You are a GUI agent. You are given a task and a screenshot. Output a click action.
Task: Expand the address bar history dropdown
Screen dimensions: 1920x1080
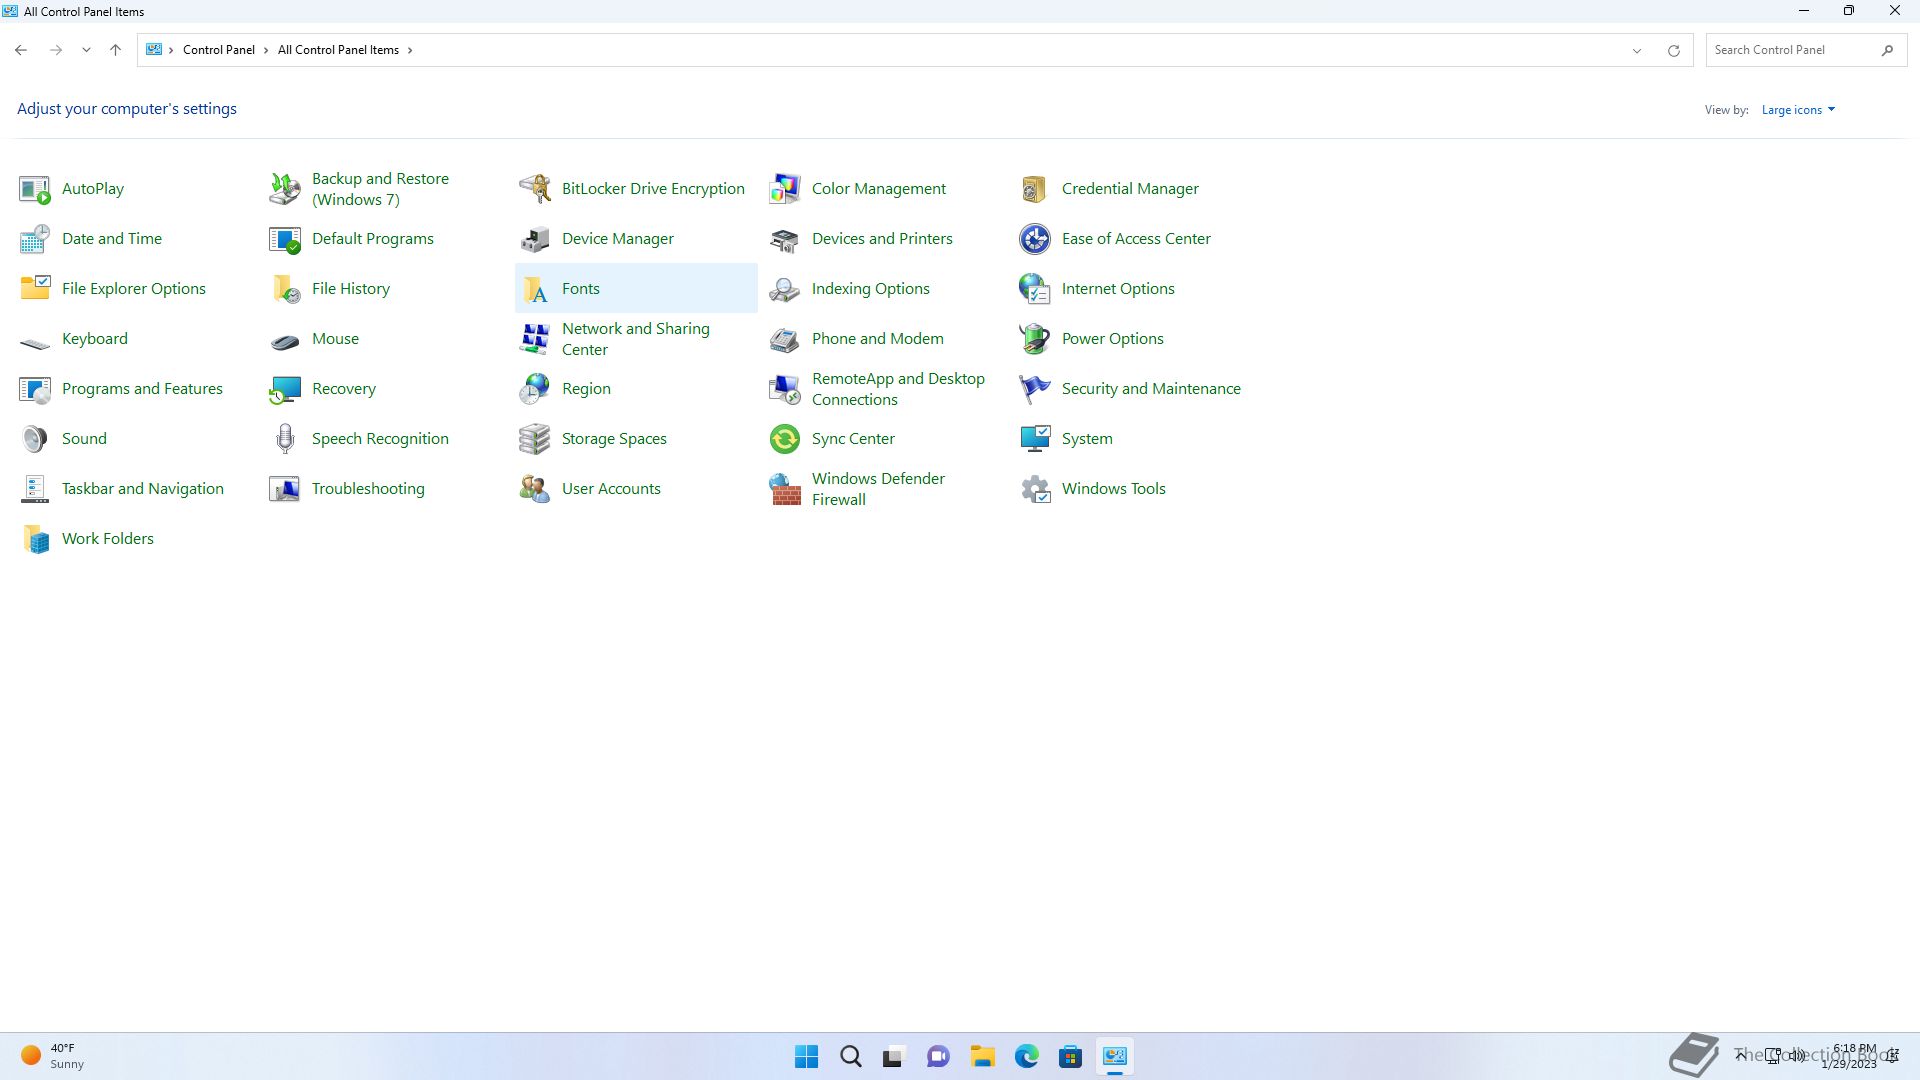coord(1637,50)
